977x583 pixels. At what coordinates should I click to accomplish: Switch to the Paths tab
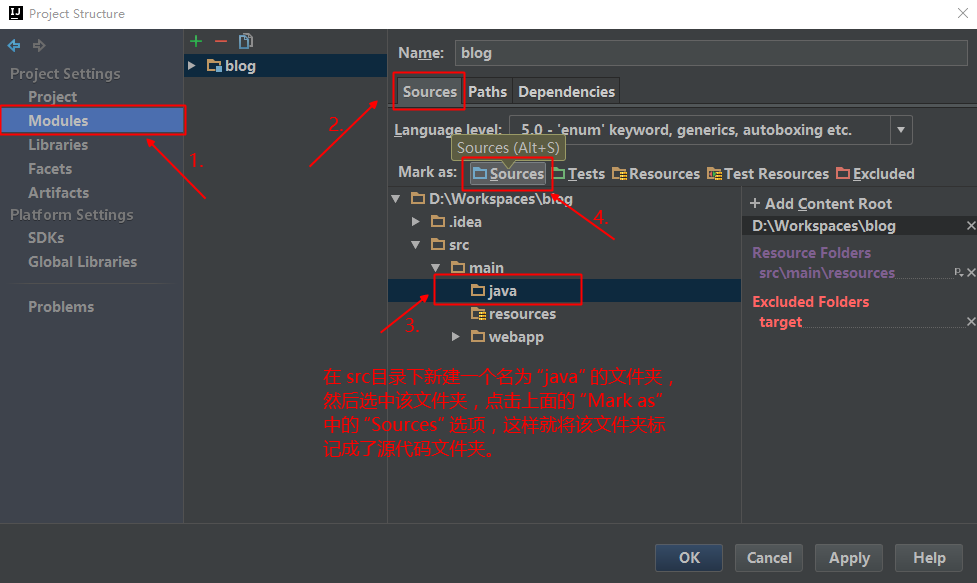tap(488, 92)
